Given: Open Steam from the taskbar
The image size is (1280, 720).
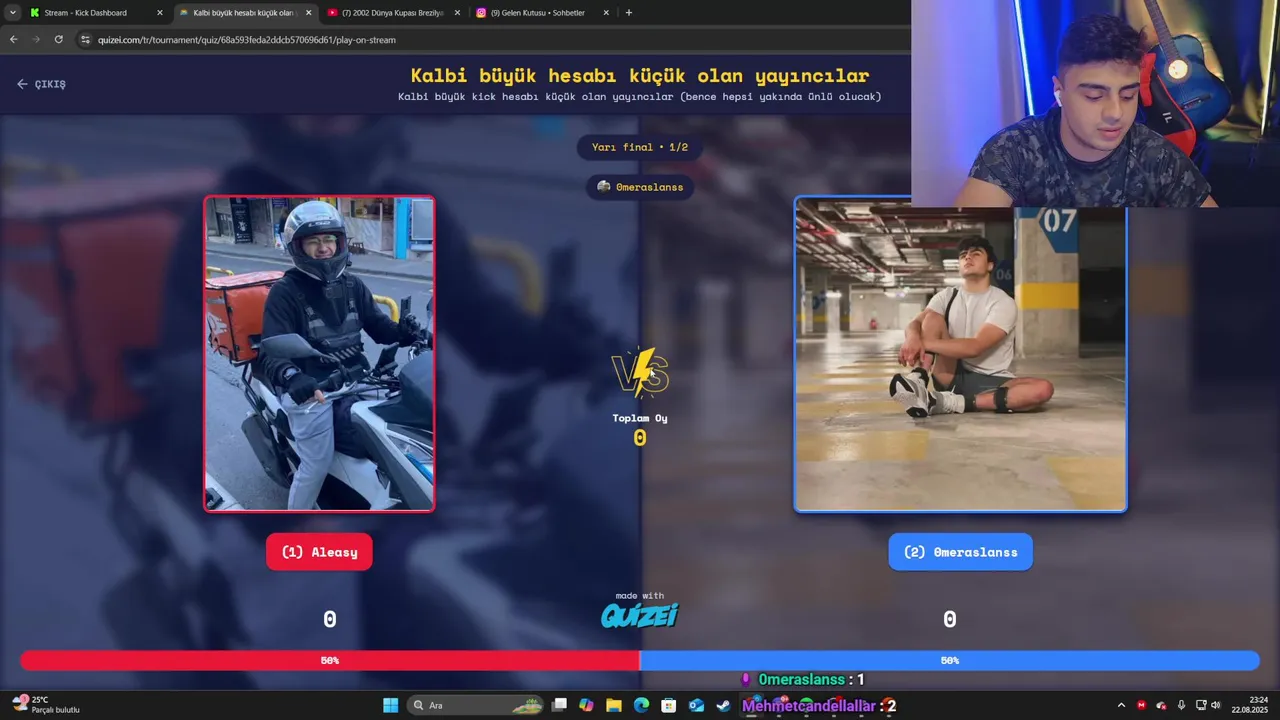Looking at the screenshot, I should pyautogui.click(x=723, y=705).
